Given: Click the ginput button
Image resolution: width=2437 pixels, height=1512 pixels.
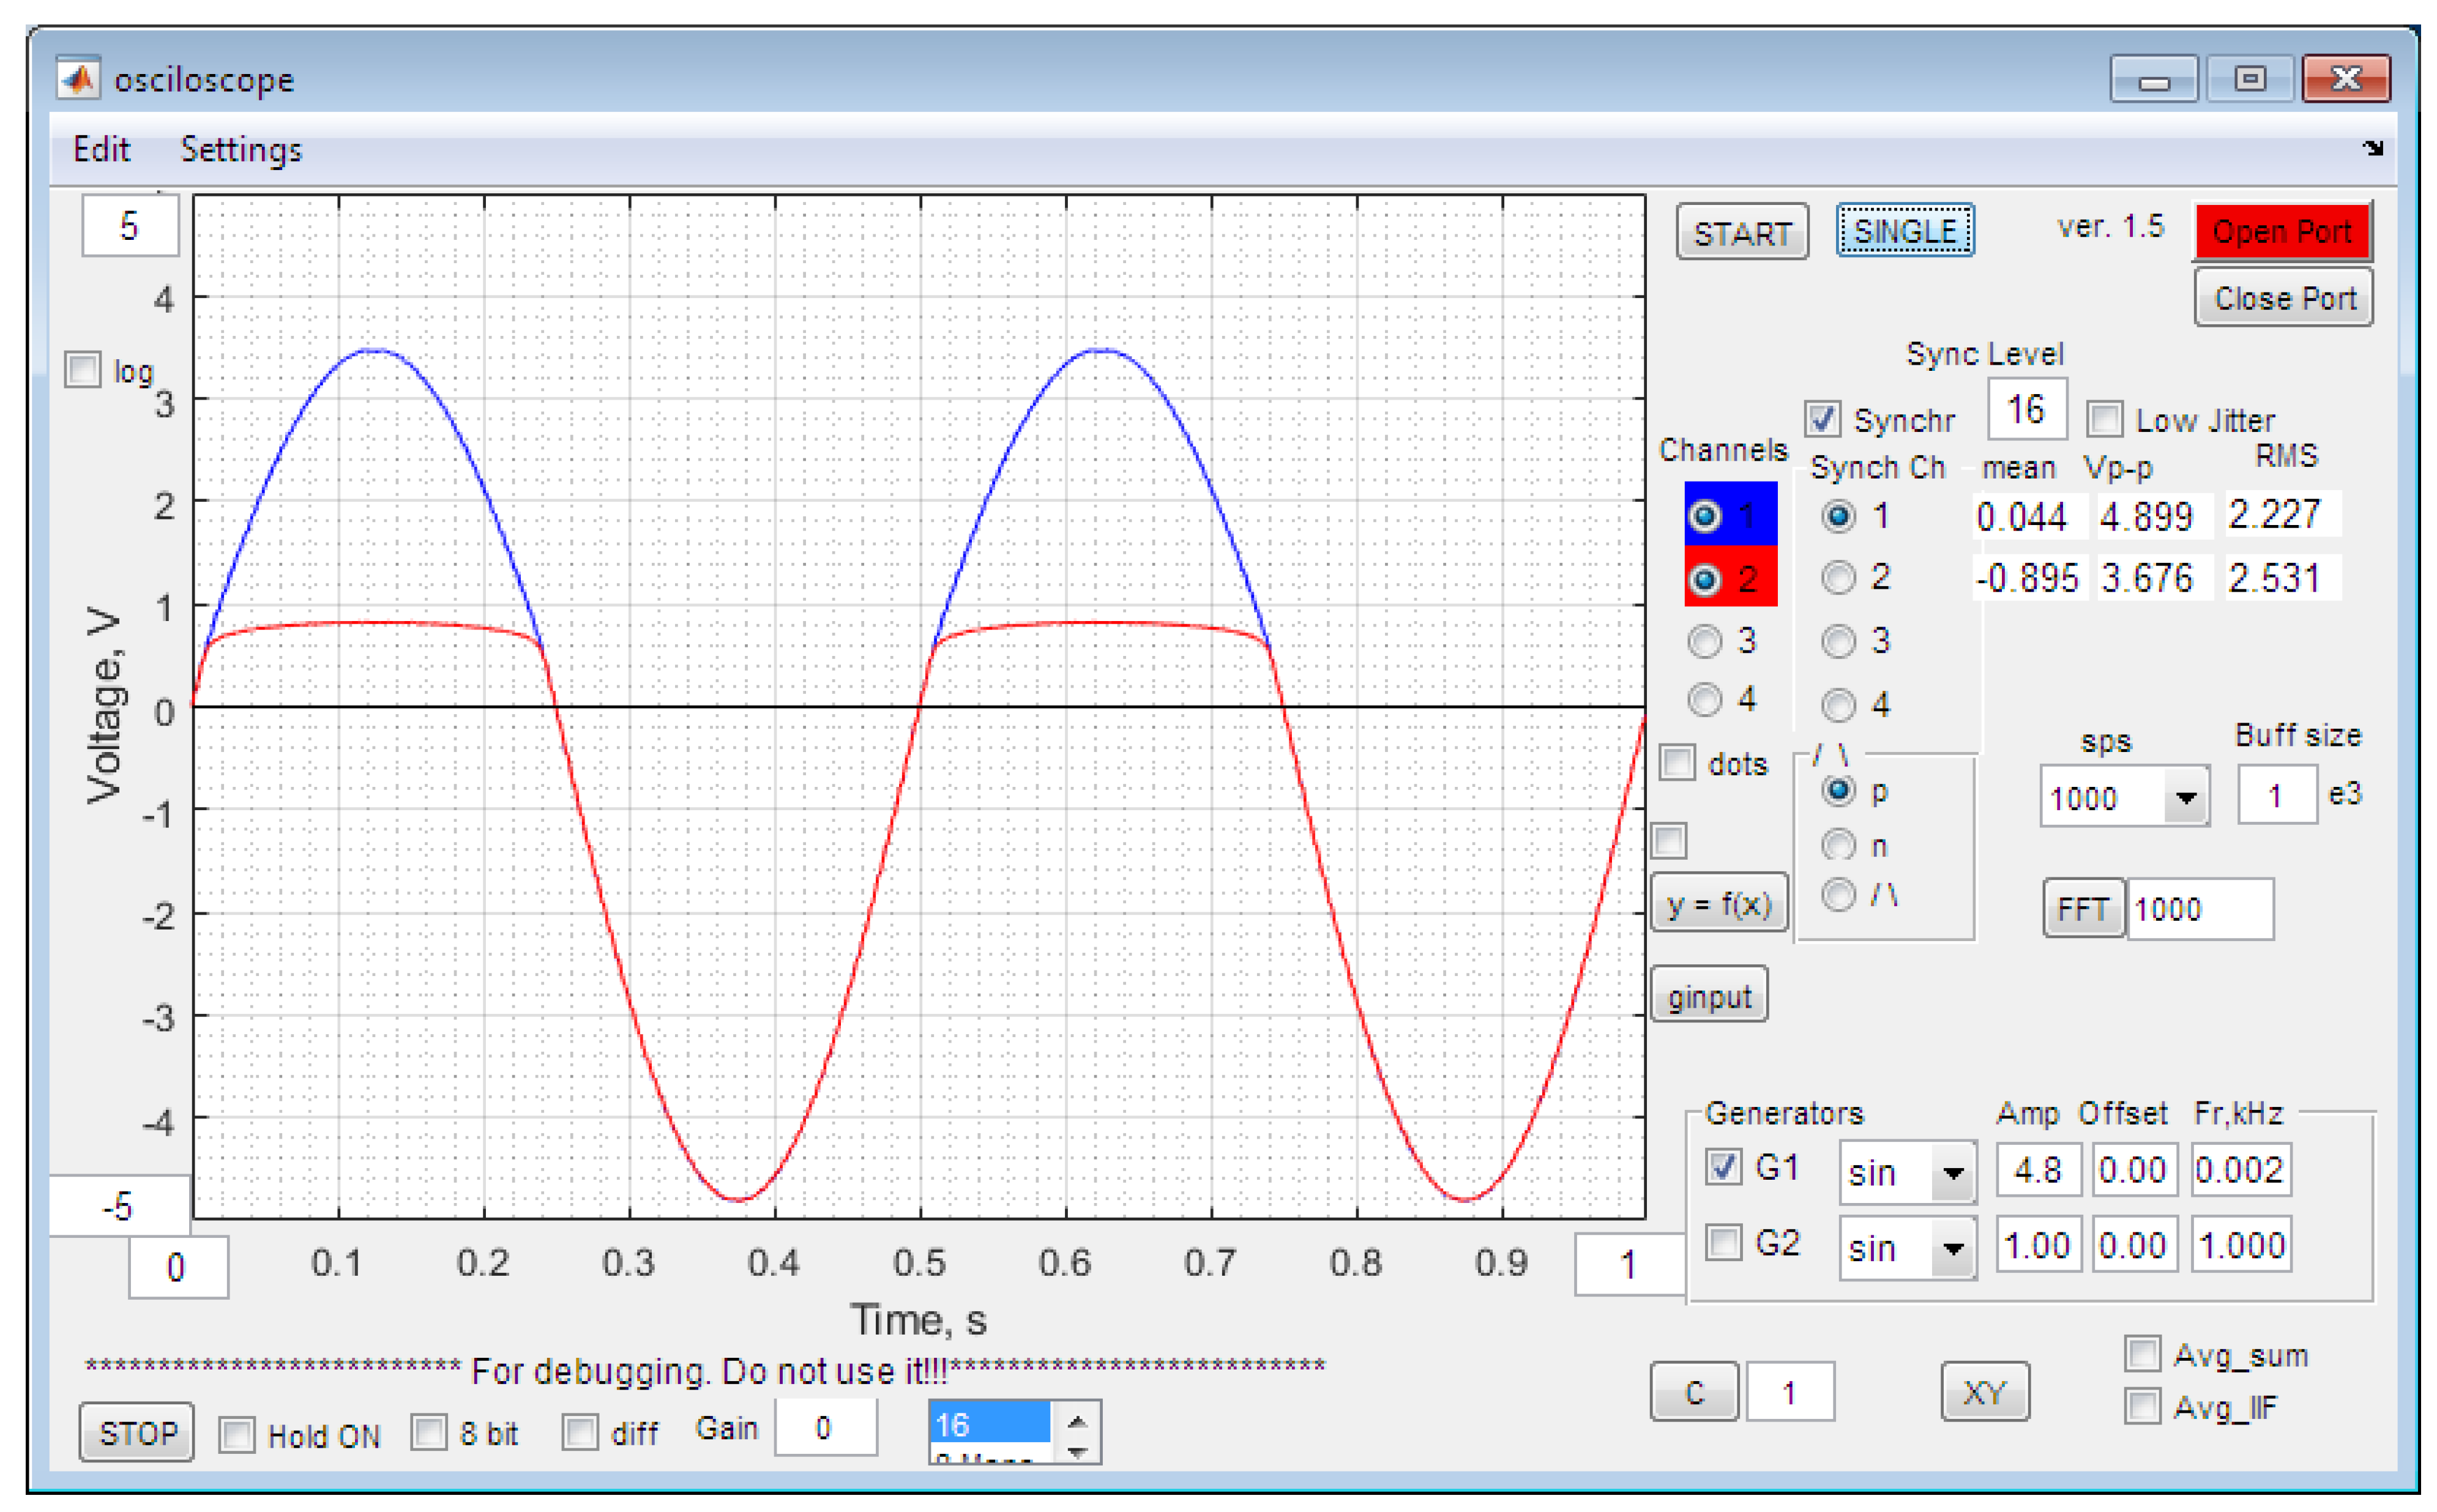Looking at the screenshot, I should click(1708, 995).
